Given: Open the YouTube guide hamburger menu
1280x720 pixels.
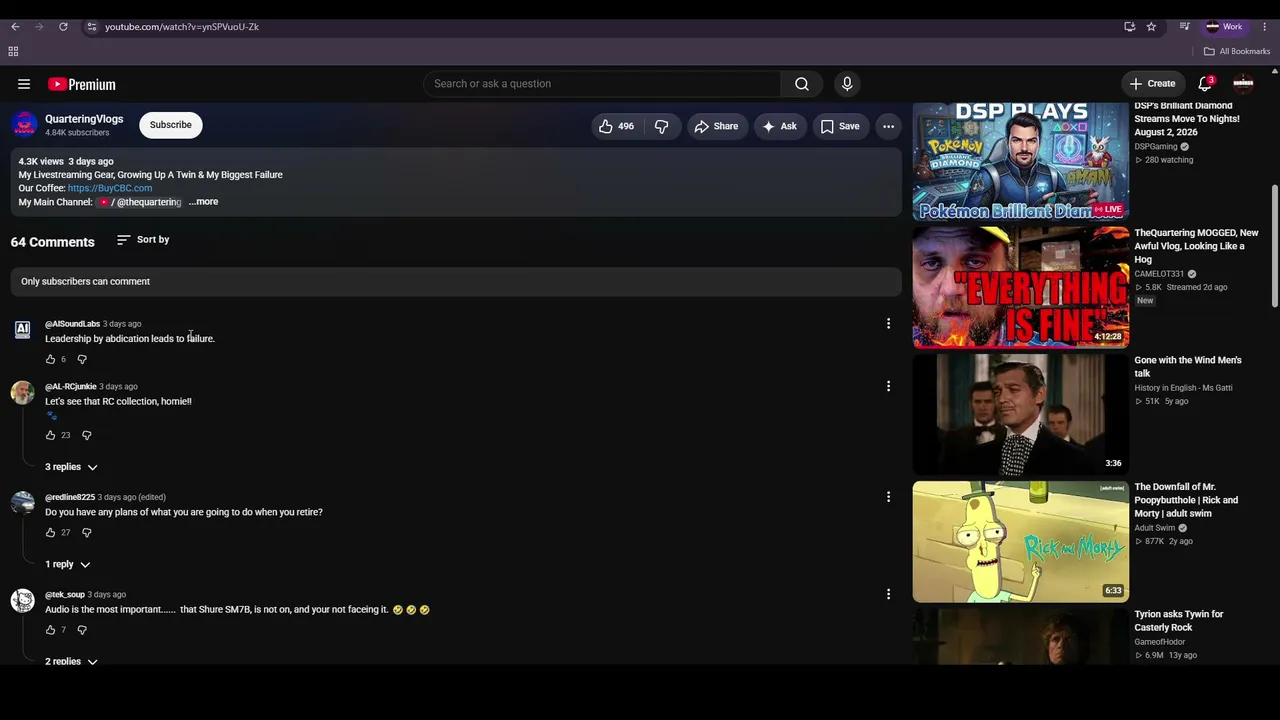Looking at the screenshot, I should point(24,84).
